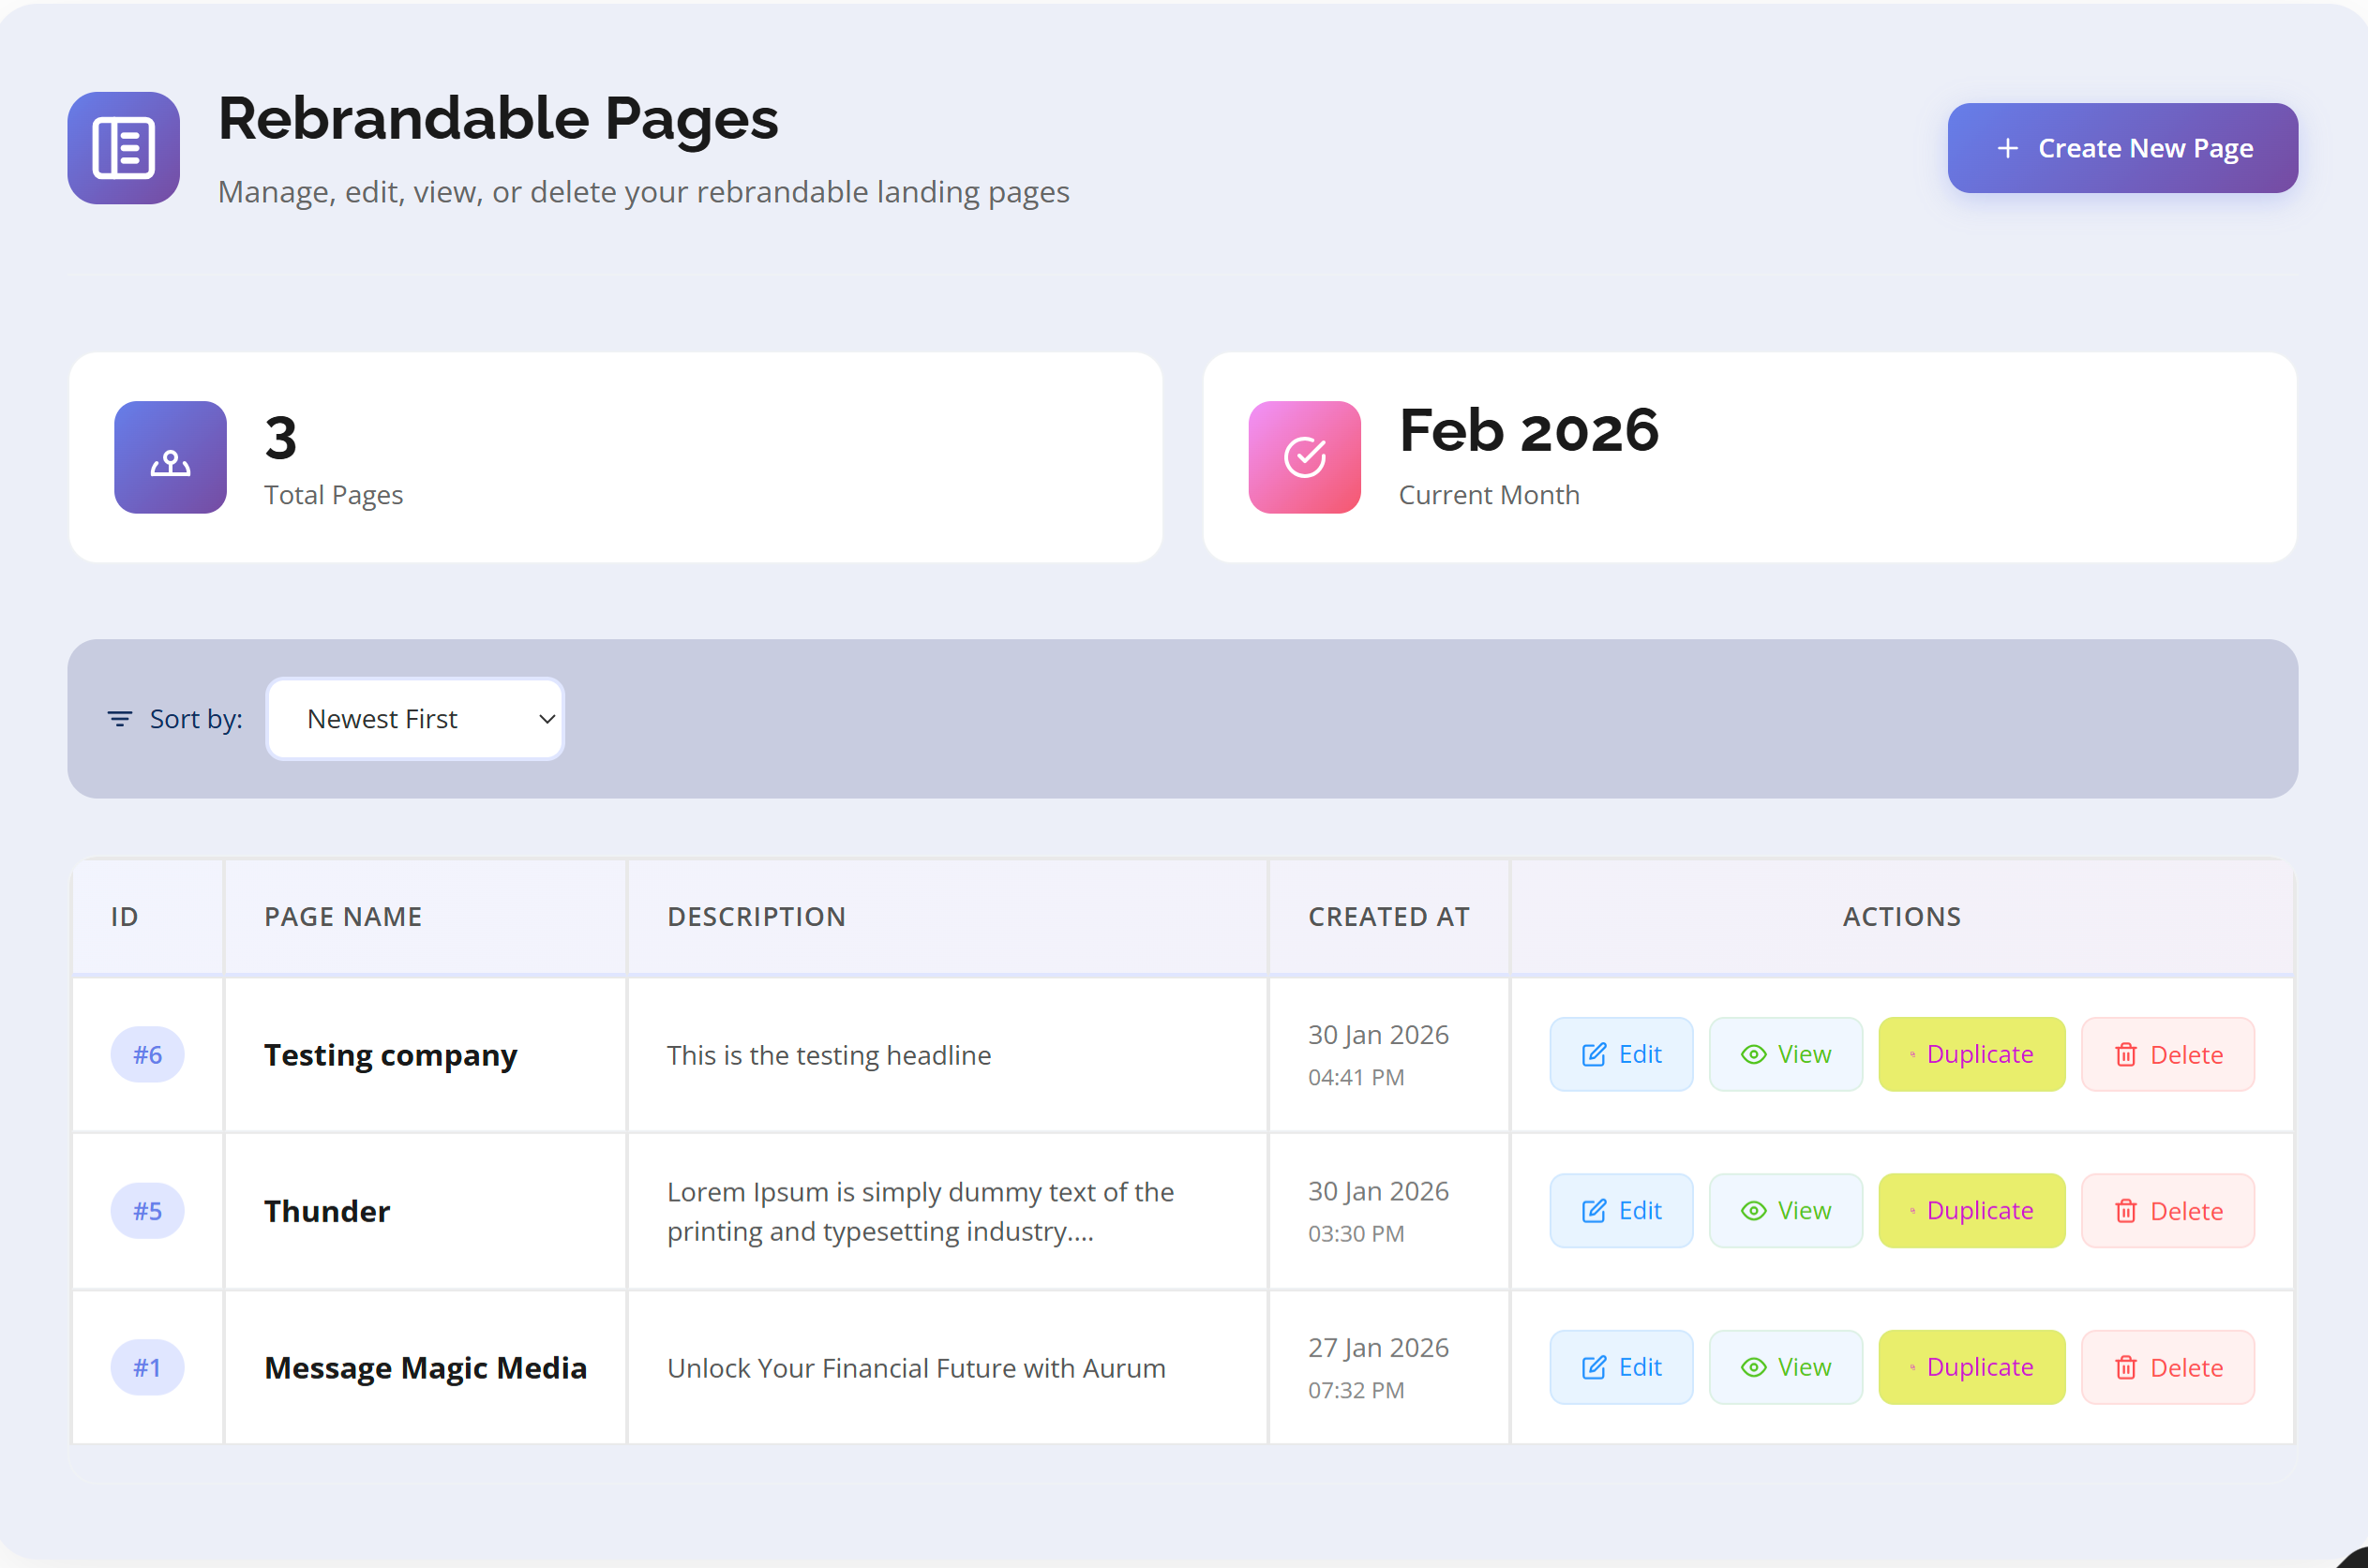Screen dimensions: 2368x1568
Task: Delete the Message Magic Media page
Action: (x=2167, y=1367)
